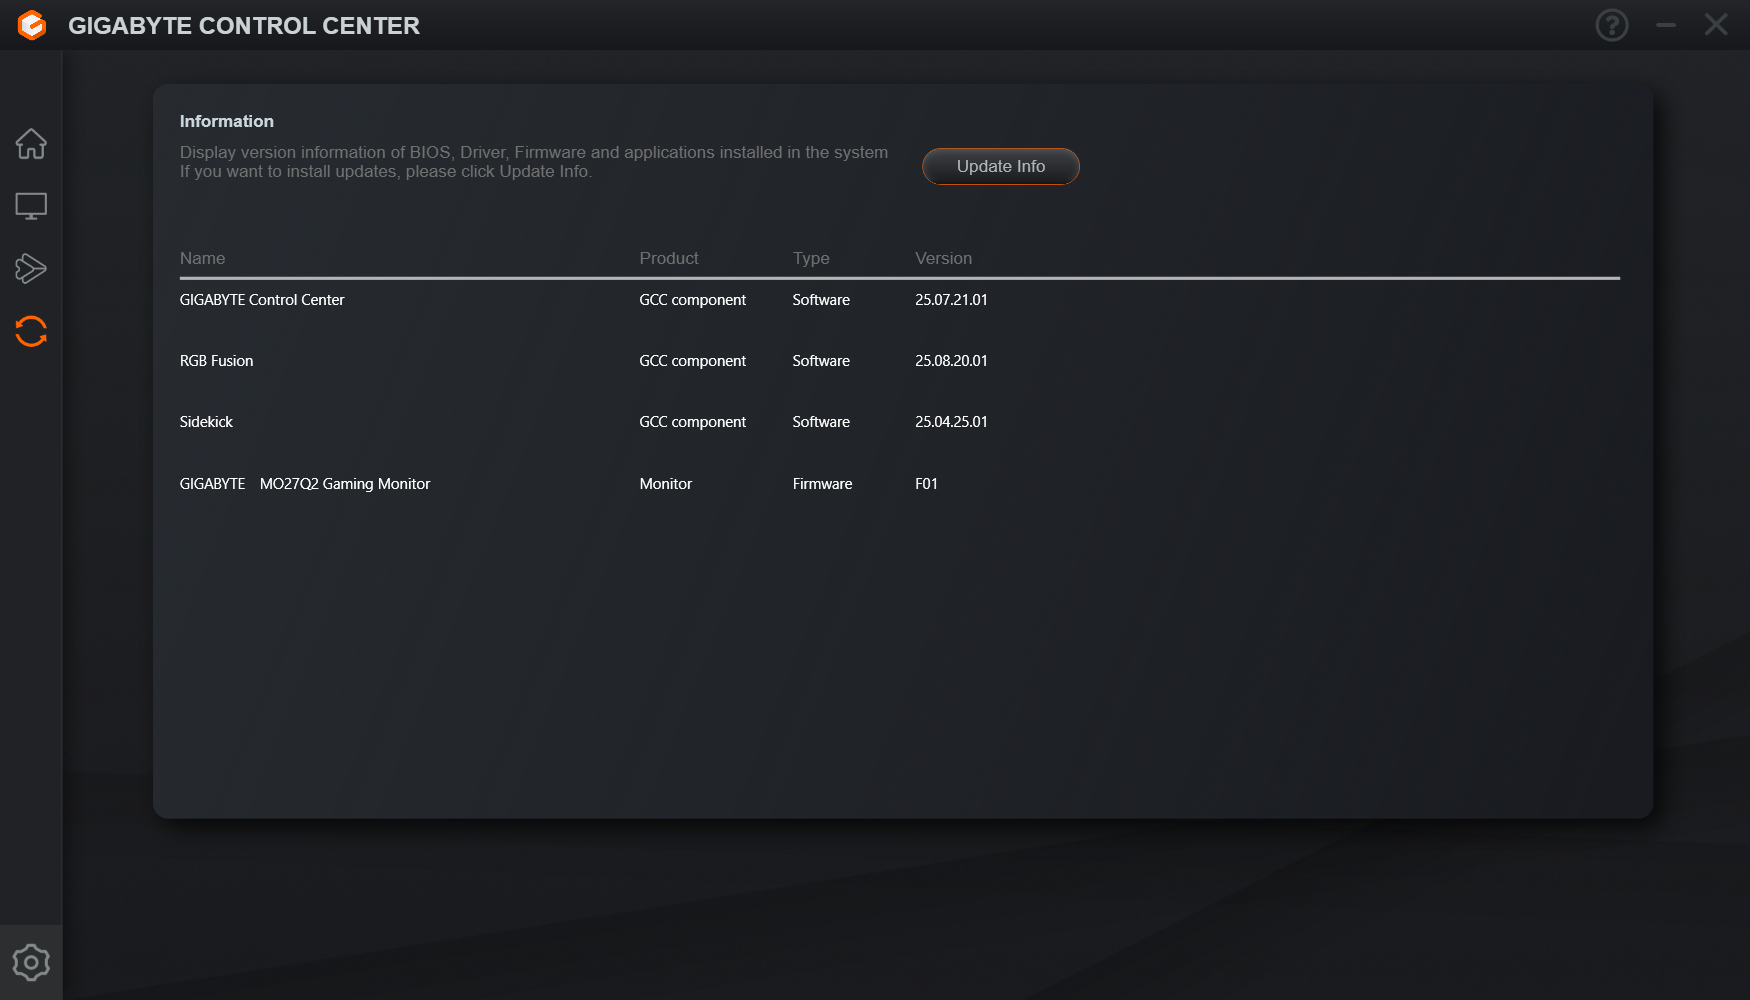Open settings gear in sidebar
Viewport: 1750px width, 1000px height.
(x=31, y=962)
